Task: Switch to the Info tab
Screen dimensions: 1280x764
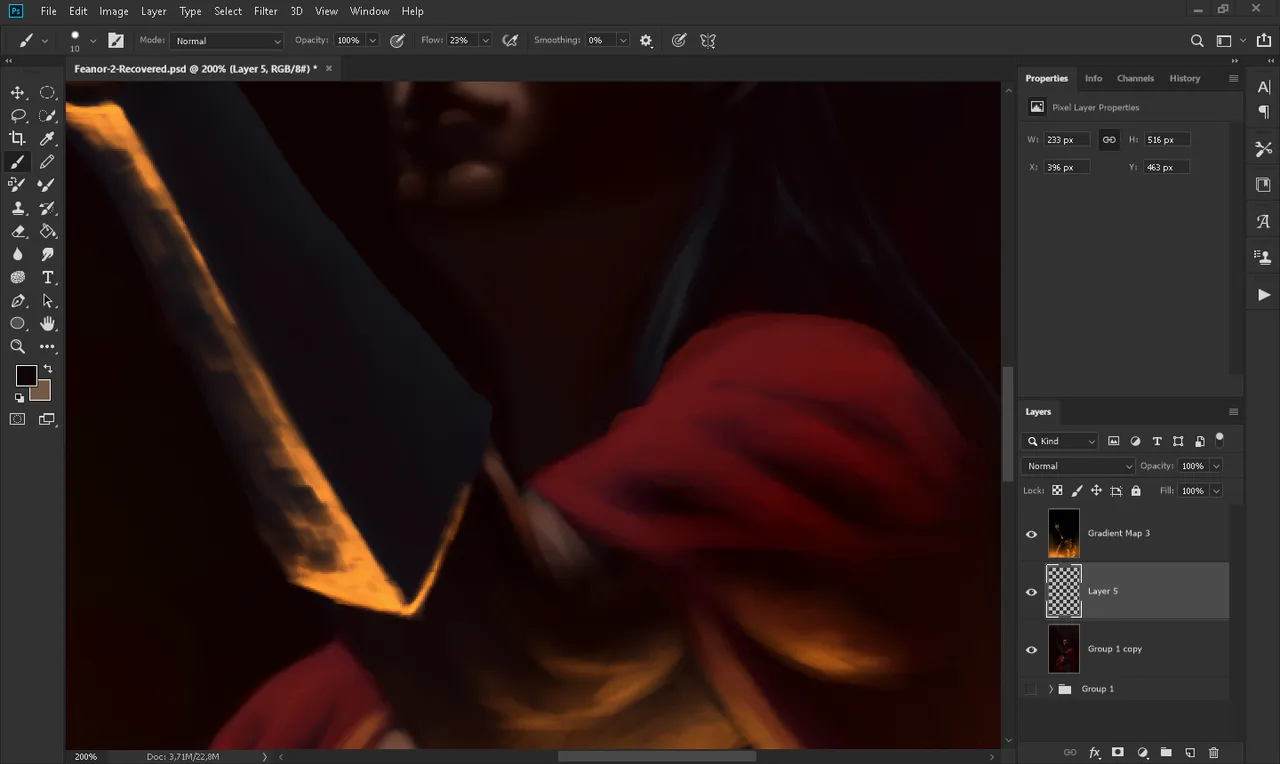Action: [x=1094, y=78]
